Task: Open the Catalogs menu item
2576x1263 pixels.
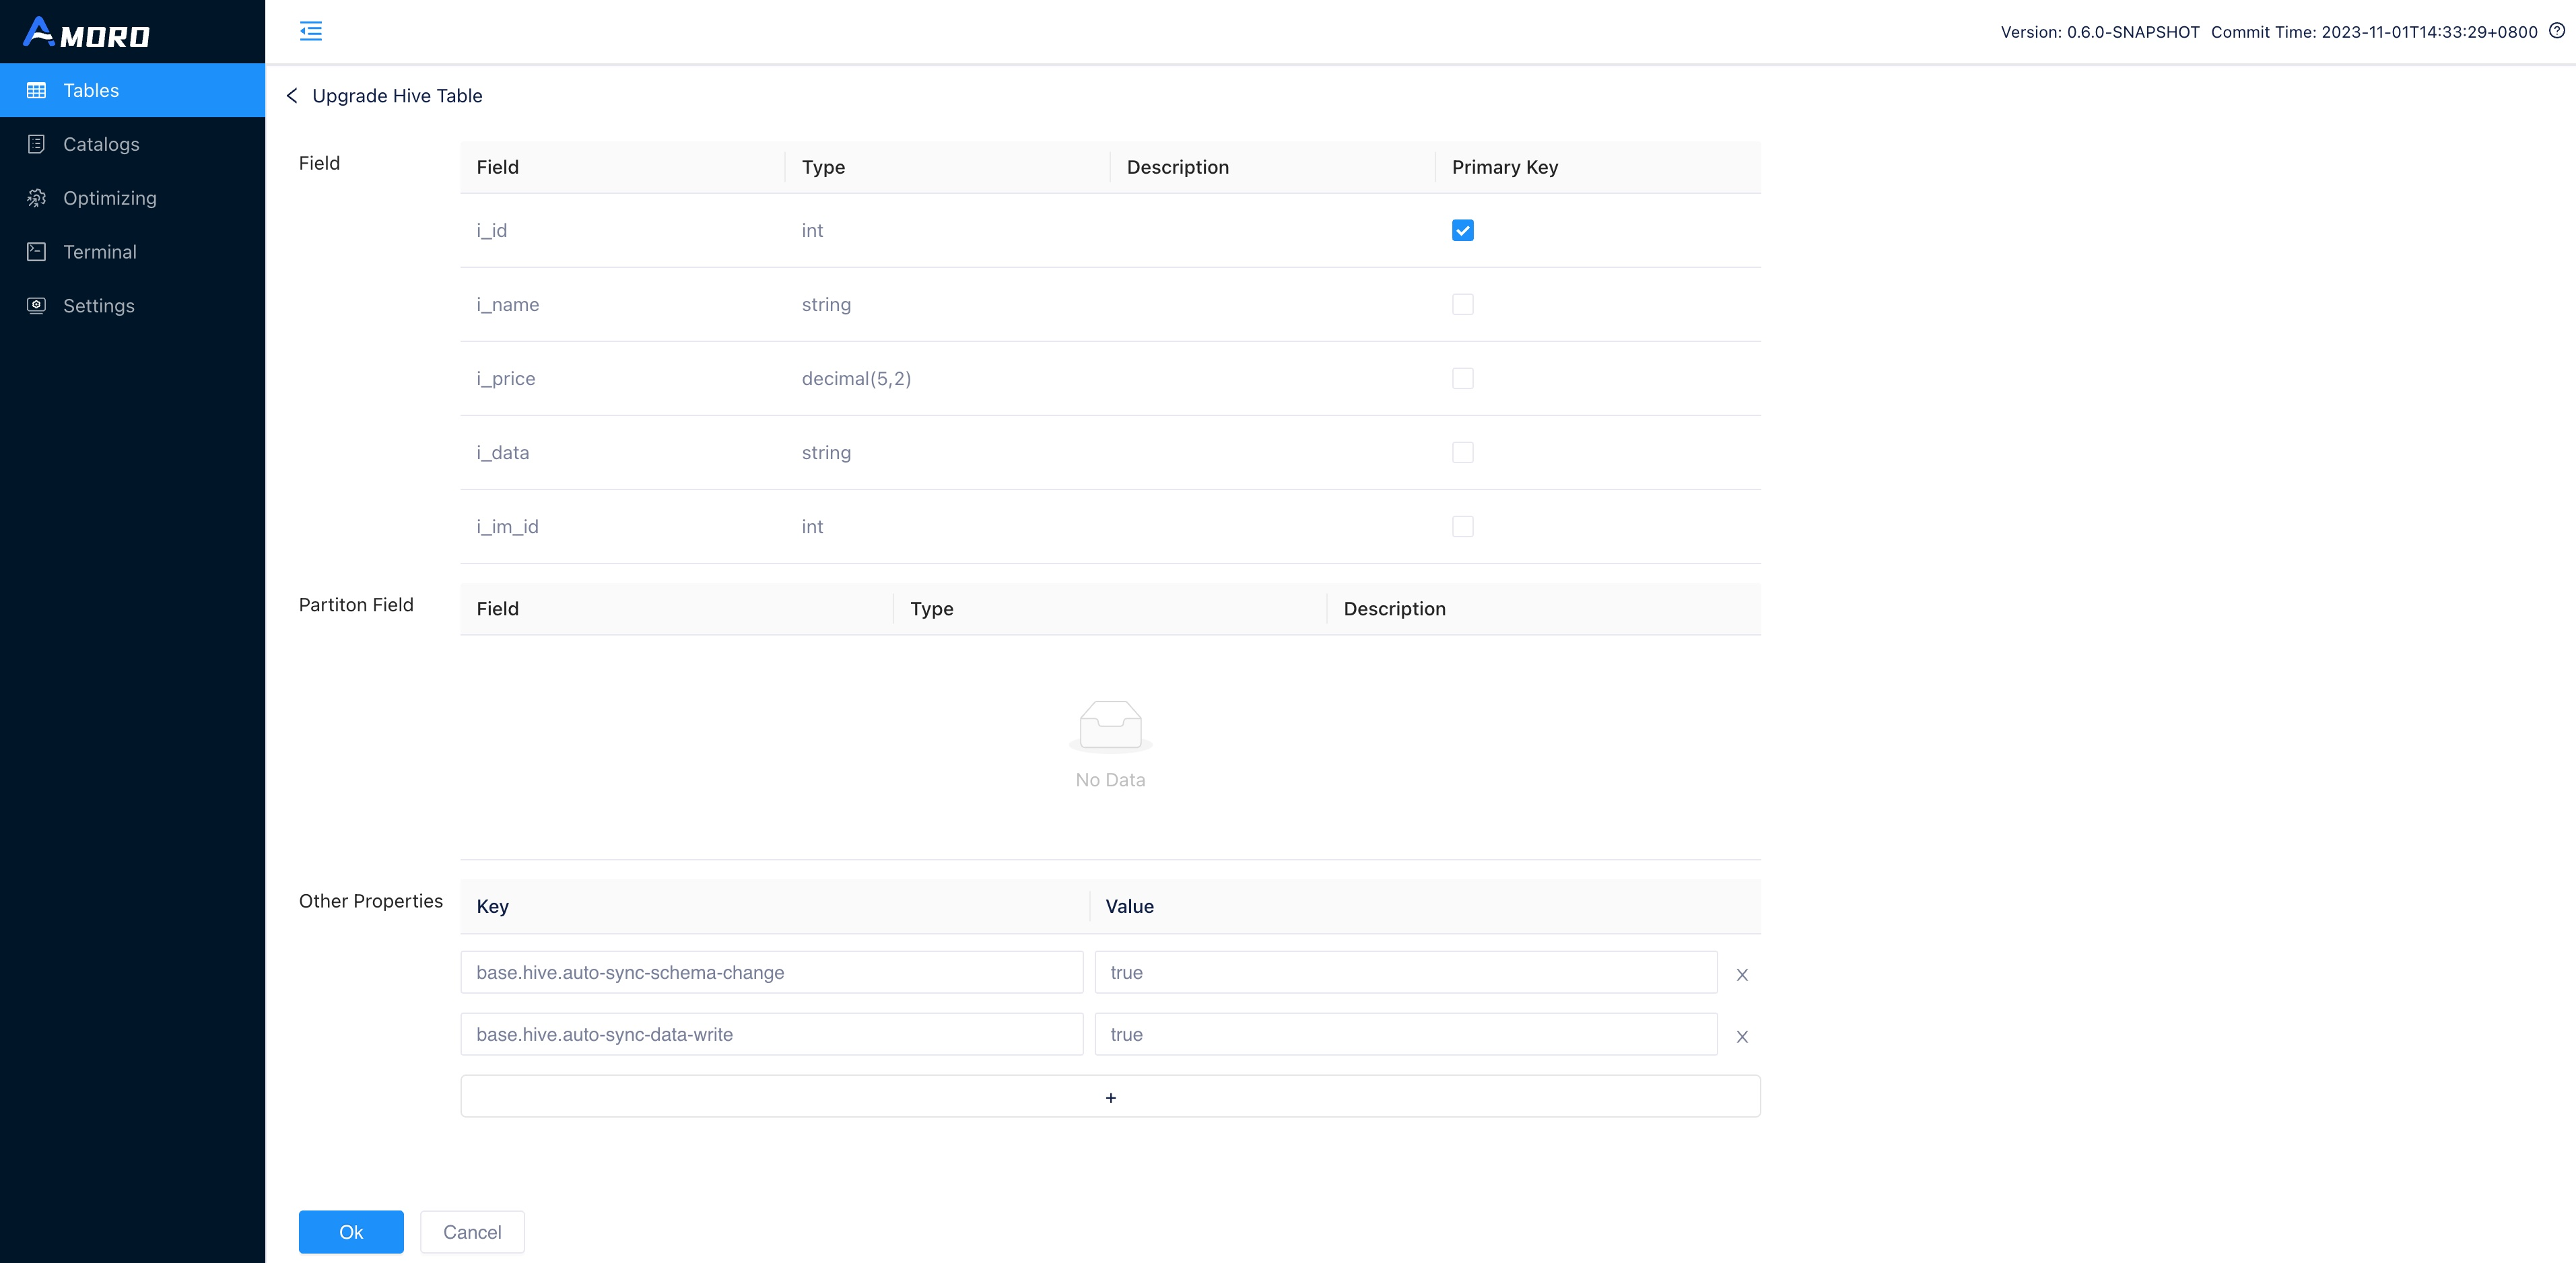Action: (101, 144)
